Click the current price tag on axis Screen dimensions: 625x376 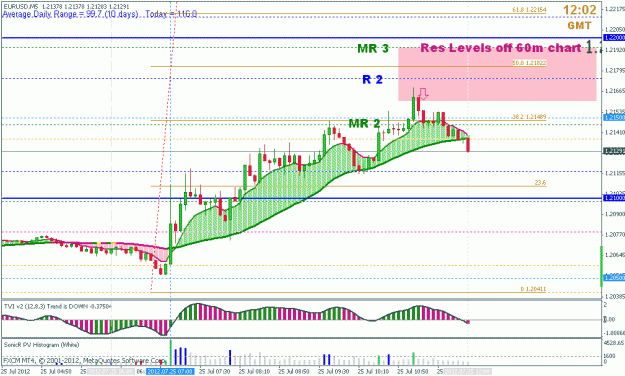click(x=614, y=151)
